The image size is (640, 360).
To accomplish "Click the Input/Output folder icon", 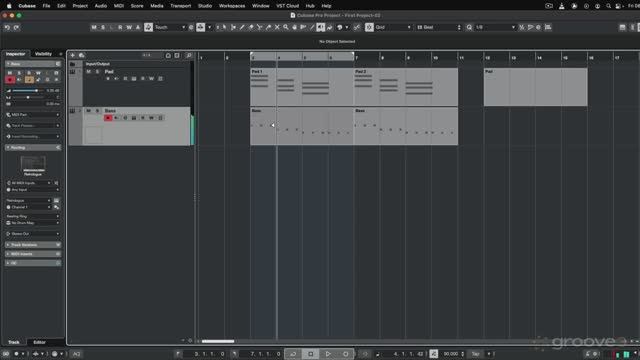I will pos(72,64).
